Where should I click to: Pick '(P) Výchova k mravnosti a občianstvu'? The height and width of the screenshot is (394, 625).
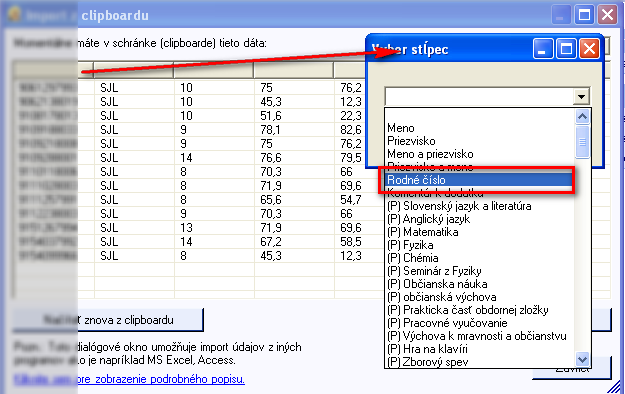point(477,336)
